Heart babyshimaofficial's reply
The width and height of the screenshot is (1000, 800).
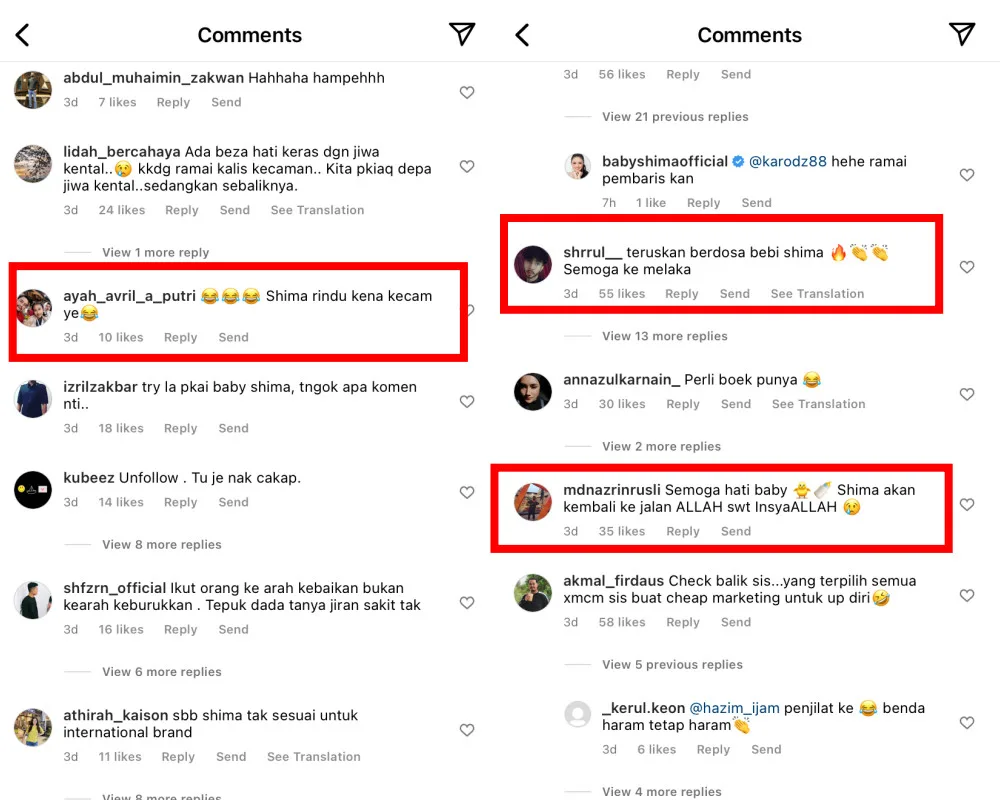click(x=967, y=175)
